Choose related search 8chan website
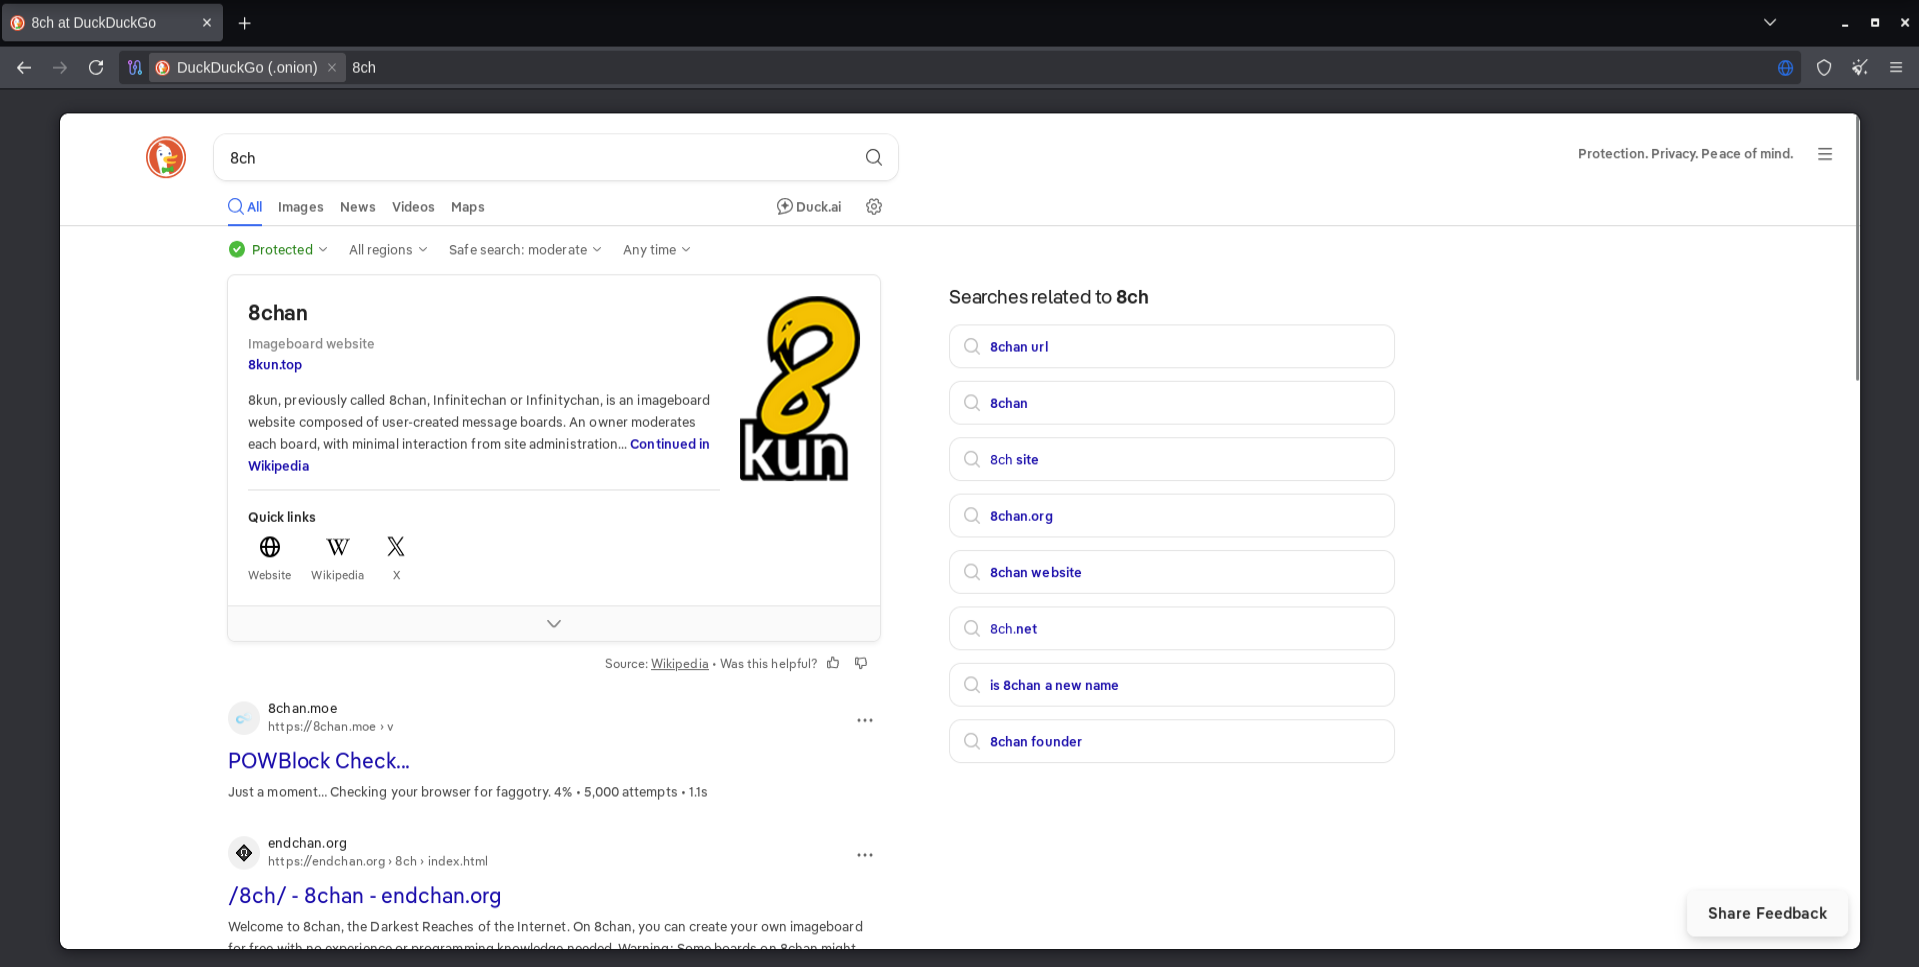This screenshot has height=967, width=1919. pyautogui.click(x=1172, y=573)
